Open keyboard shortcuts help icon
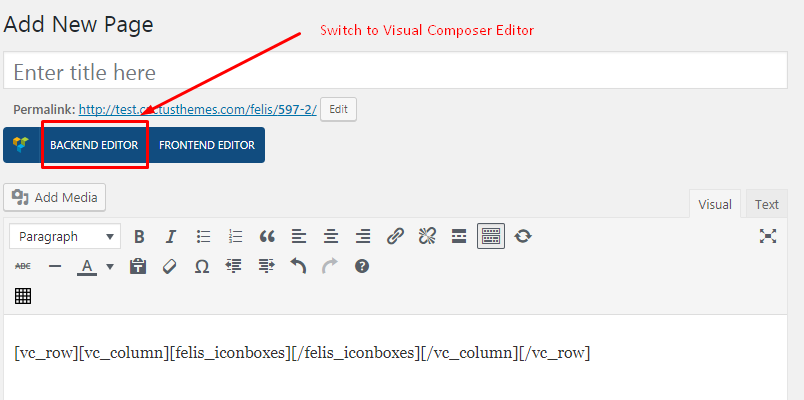The height and width of the screenshot is (400, 804). pyautogui.click(x=362, y=266)
